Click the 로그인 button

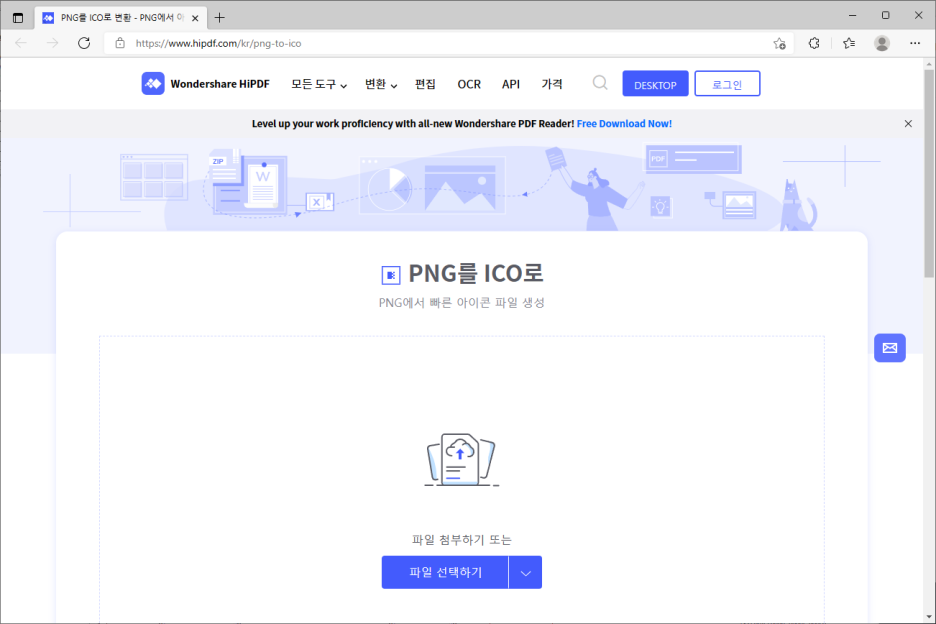tap(727, 84)
